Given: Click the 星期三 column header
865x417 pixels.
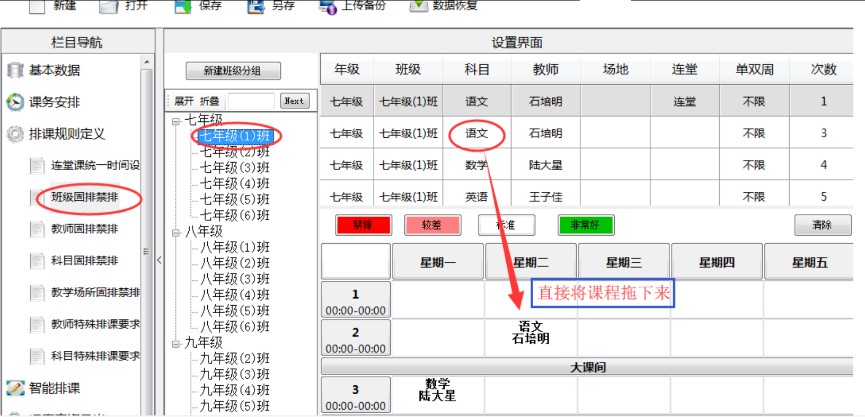Looking at the screenshot, I should (623, 262).
